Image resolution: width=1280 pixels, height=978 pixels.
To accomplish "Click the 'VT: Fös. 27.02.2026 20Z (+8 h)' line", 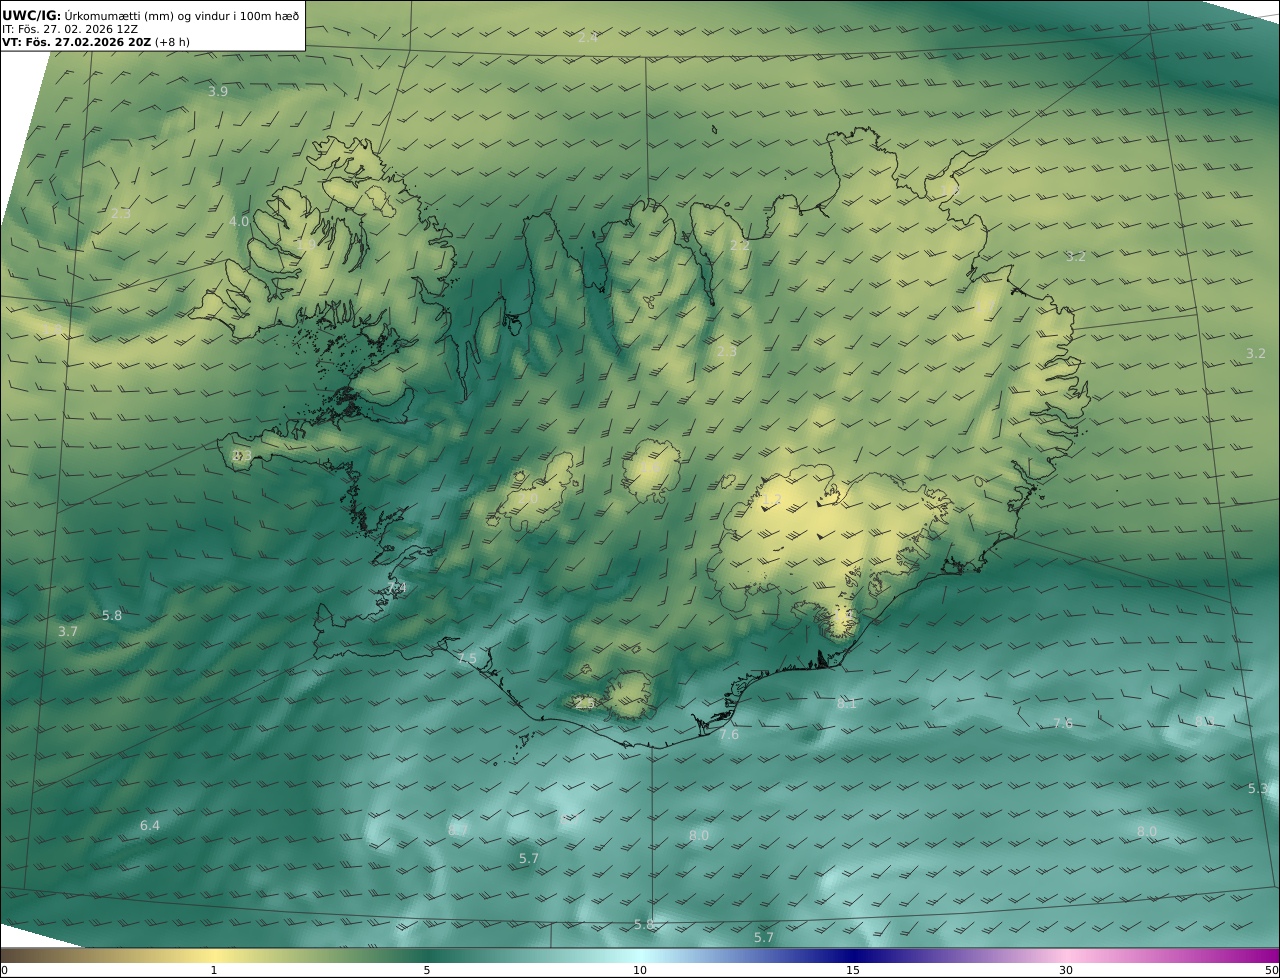I will (96, 42).
